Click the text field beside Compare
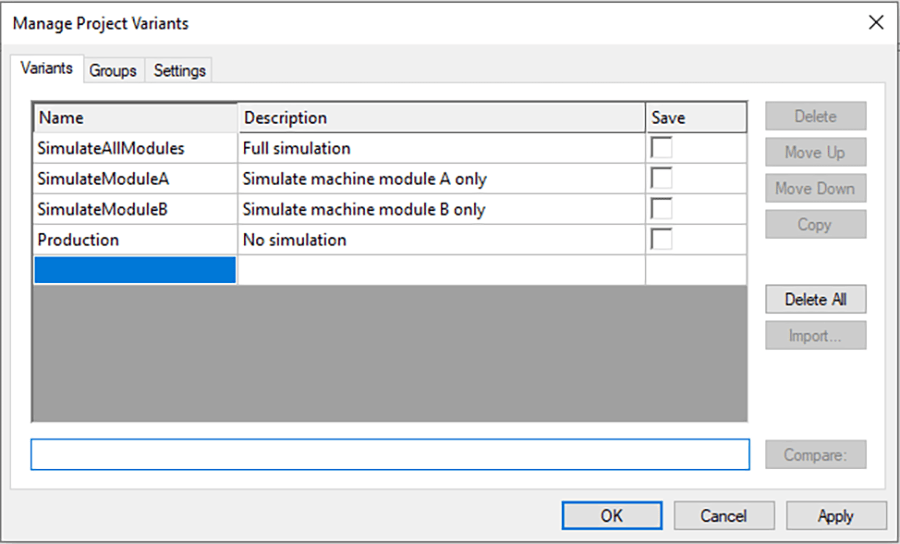 pos(390,454)
